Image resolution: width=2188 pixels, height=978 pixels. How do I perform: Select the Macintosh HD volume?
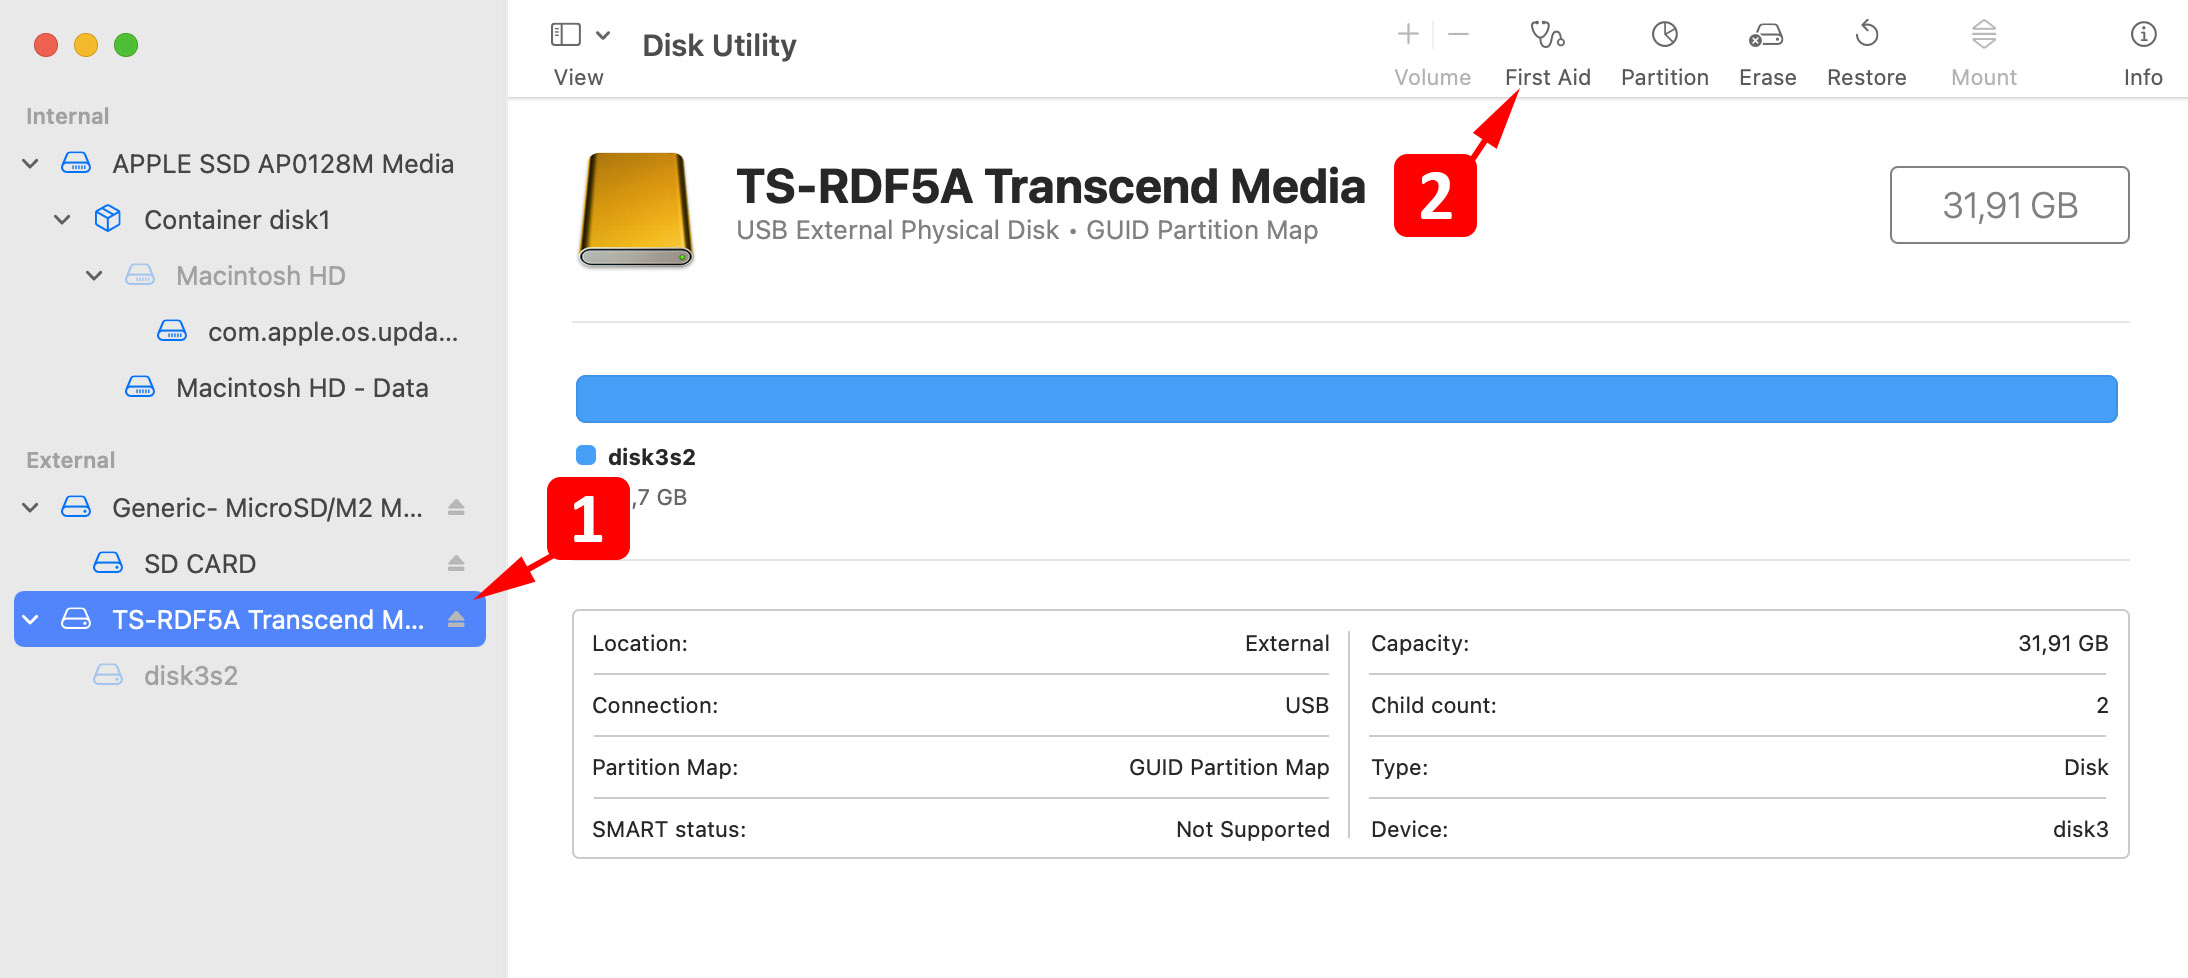[250, 276]
